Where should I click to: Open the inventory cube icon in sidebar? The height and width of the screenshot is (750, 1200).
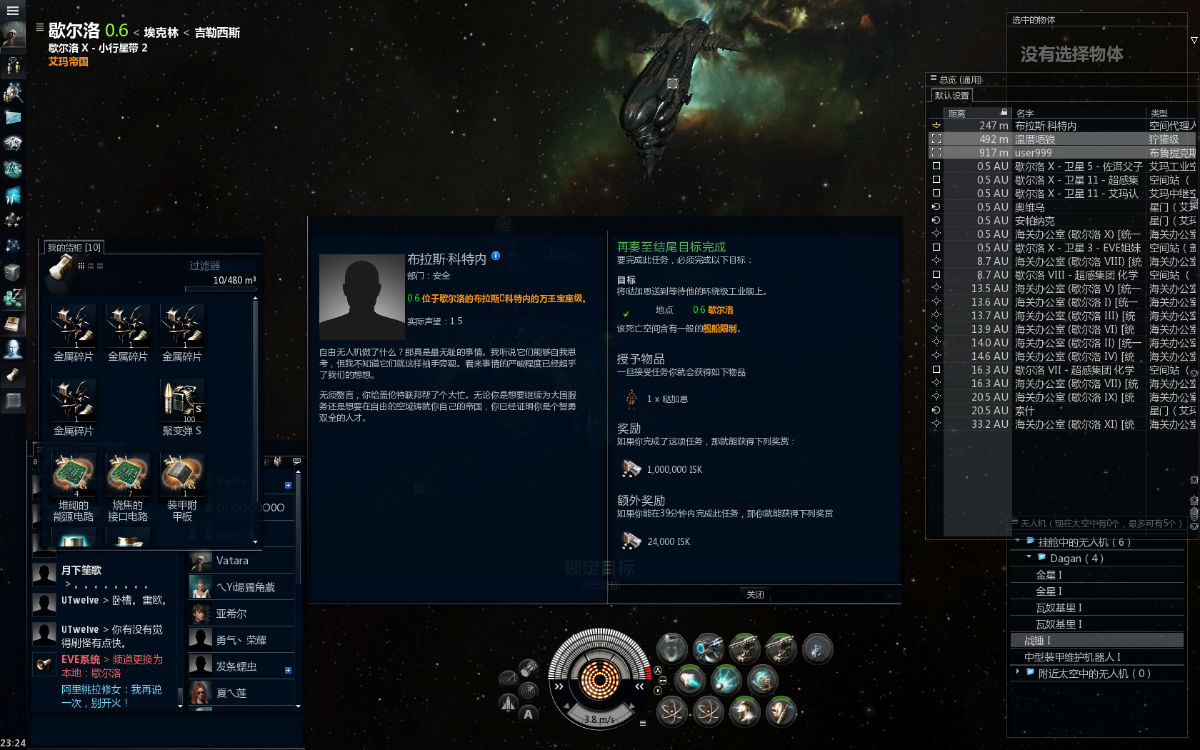point(13,271)
